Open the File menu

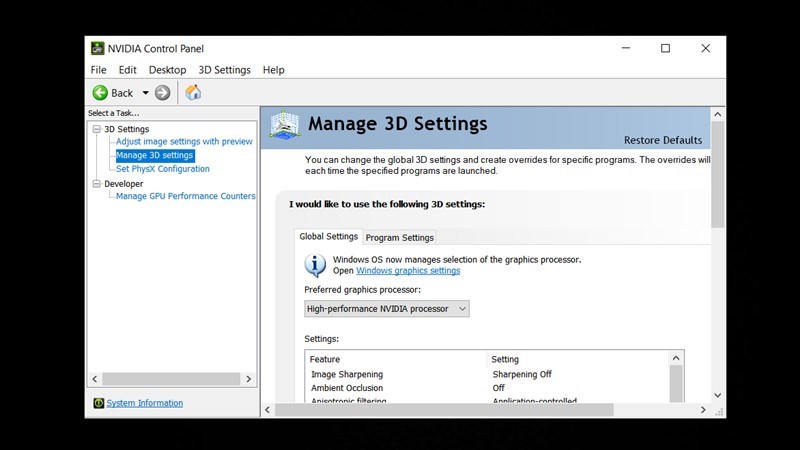tap(98, 70)
